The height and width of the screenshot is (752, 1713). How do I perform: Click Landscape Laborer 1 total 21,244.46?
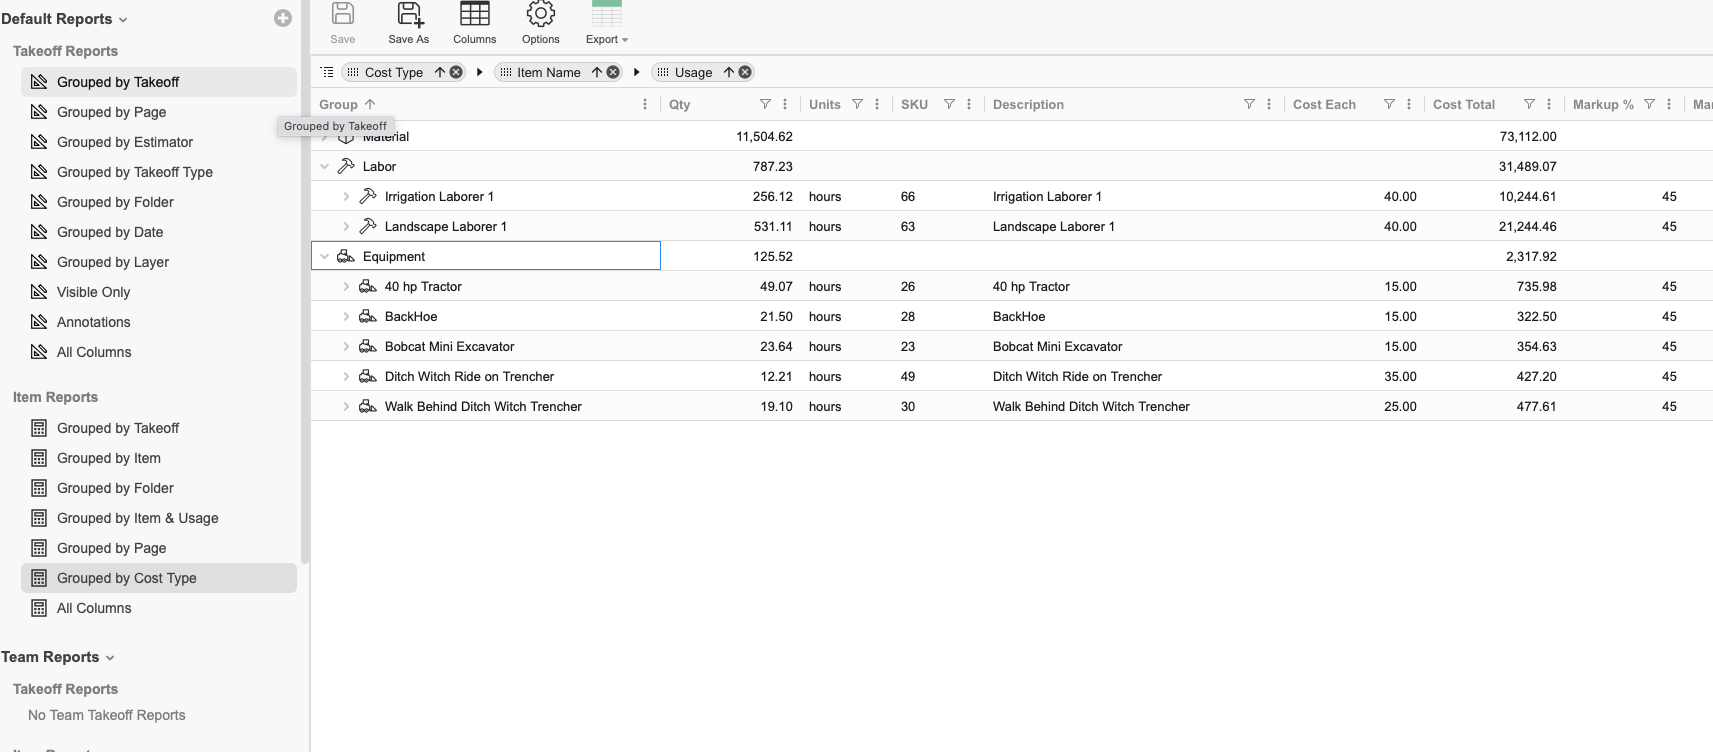1527,226
